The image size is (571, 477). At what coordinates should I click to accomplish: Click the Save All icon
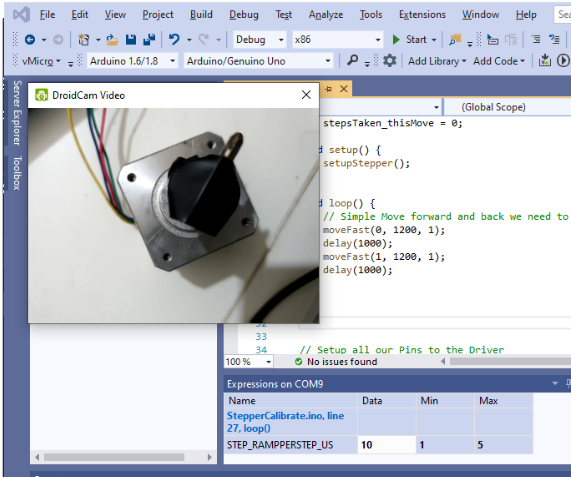[x=149, y=39]
